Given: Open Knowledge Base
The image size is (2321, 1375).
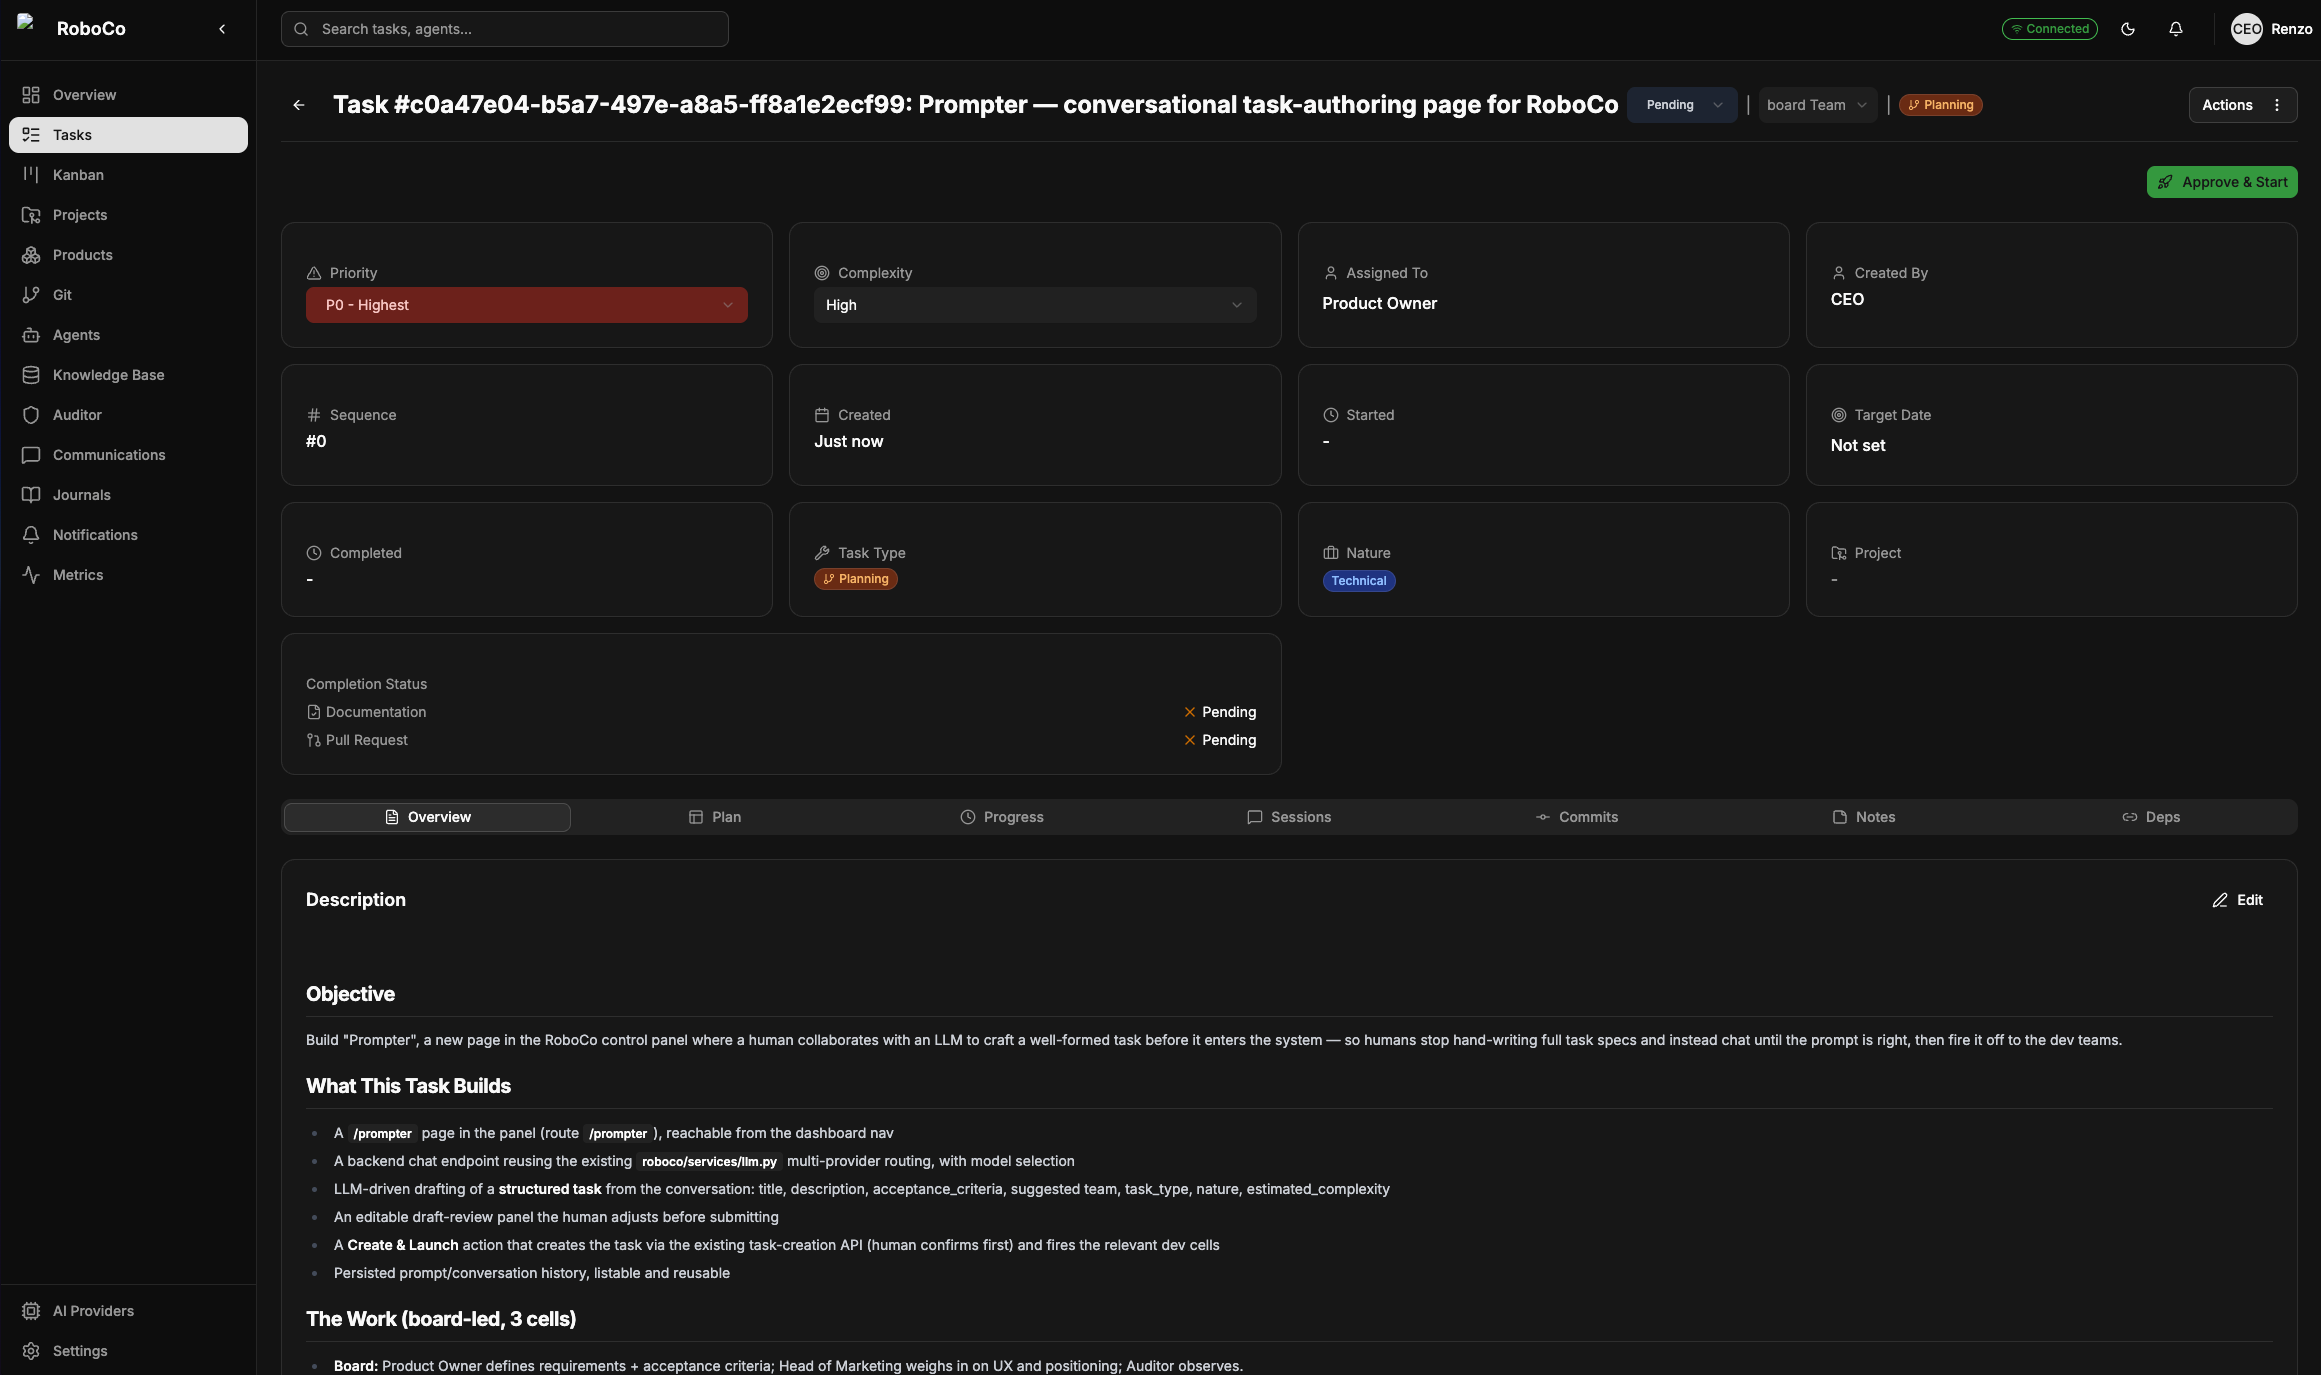Looking at the screenshot, I should coord(128,375).
